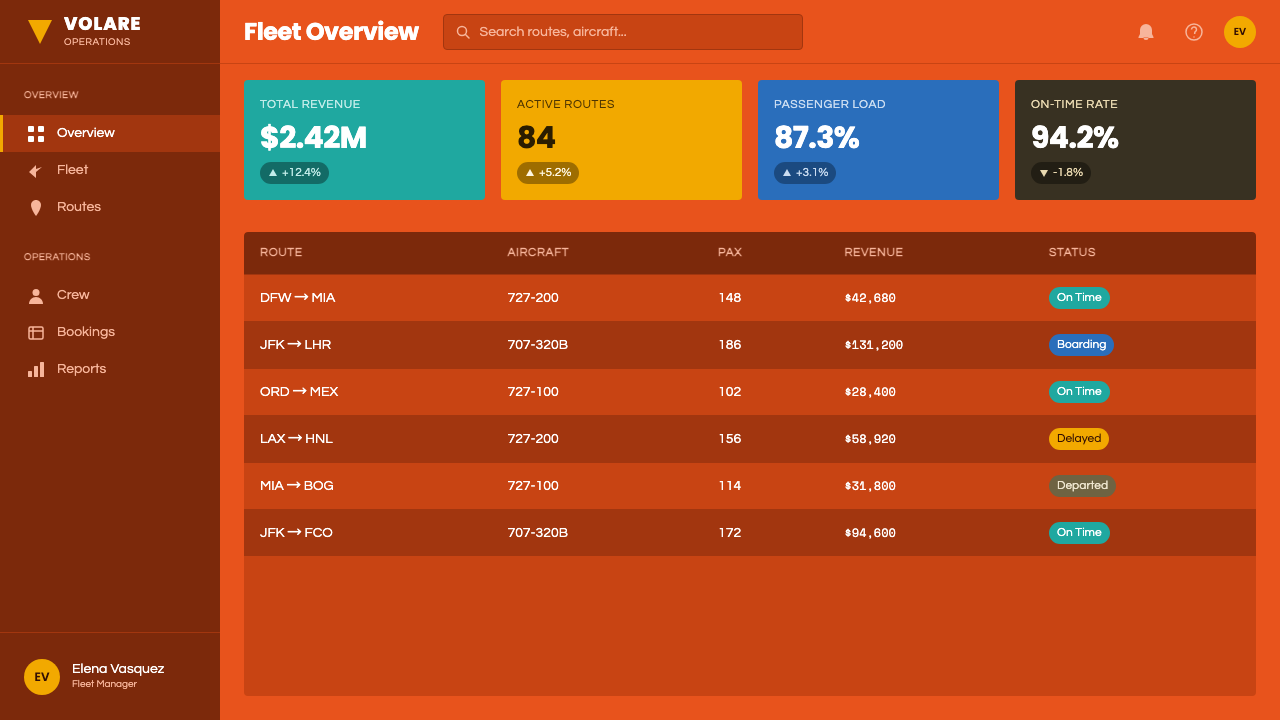Select the MIA → BOG route
The image size is (1280, 720).
pyautogui.click(x=750, y=486)
